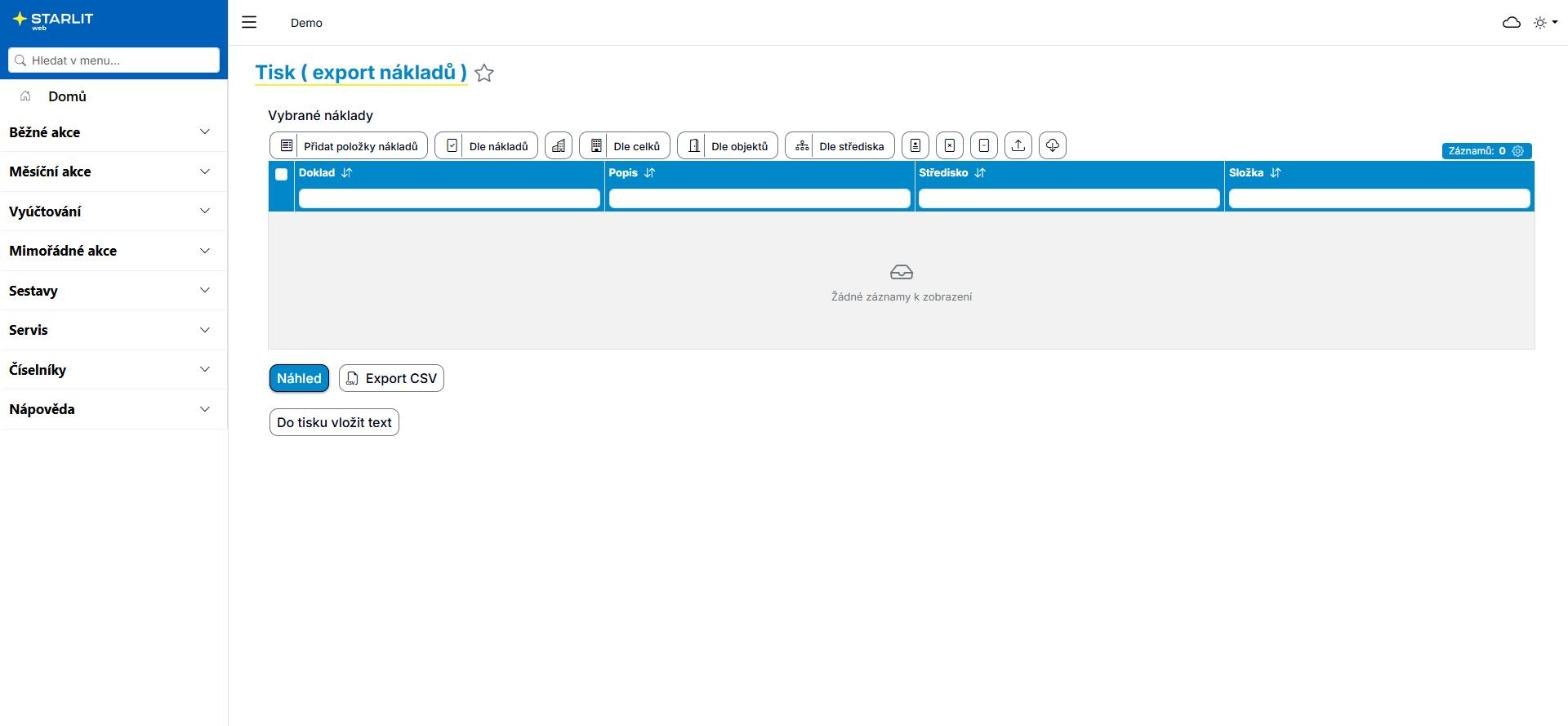Open the sun theme switcher dropdown
1568x726 pixels.
(1545, 22)
